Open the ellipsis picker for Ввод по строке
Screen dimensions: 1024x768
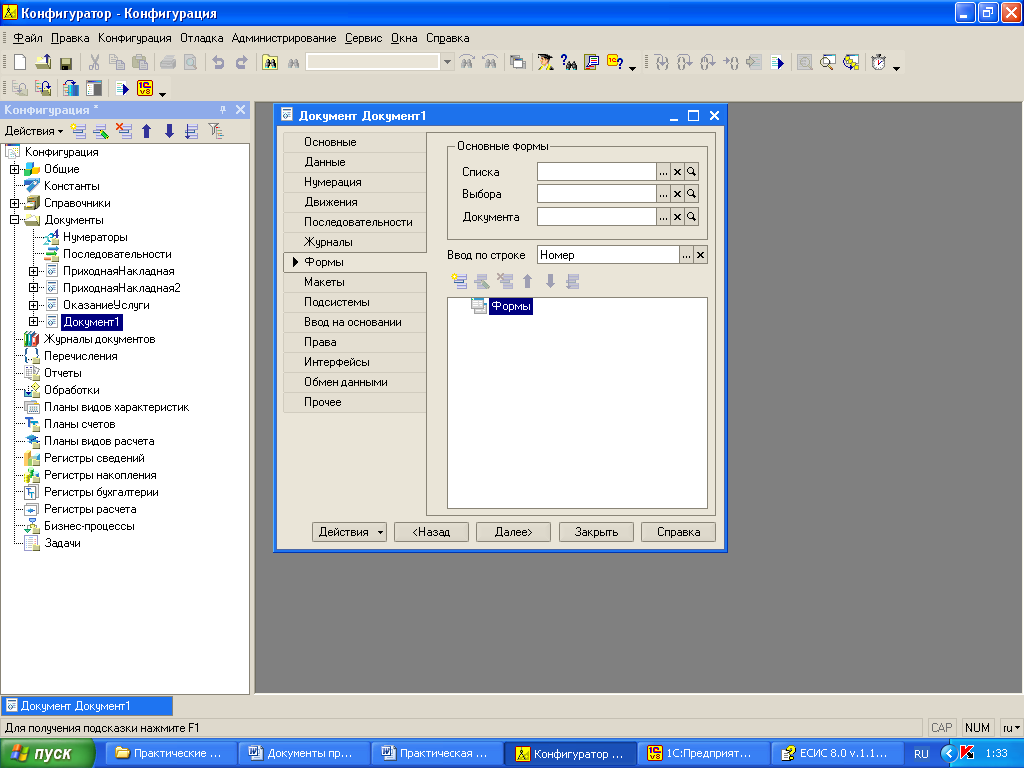[686, 255]
